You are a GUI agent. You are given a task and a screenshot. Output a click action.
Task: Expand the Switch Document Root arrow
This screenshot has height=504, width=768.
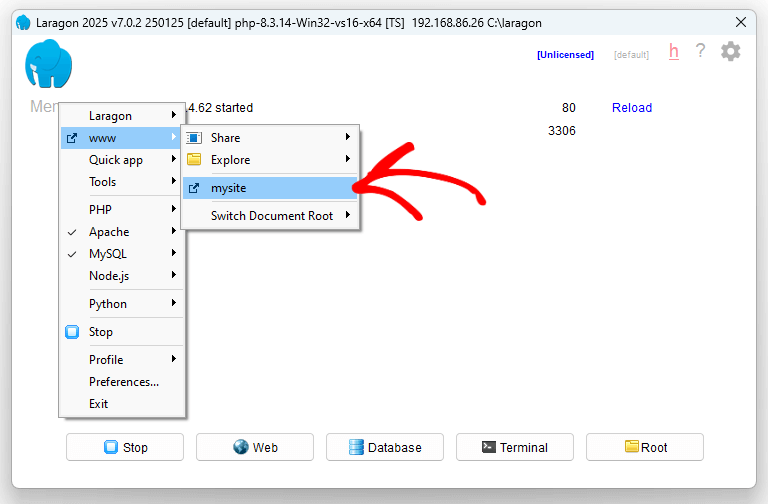click(x=348, y=215)
